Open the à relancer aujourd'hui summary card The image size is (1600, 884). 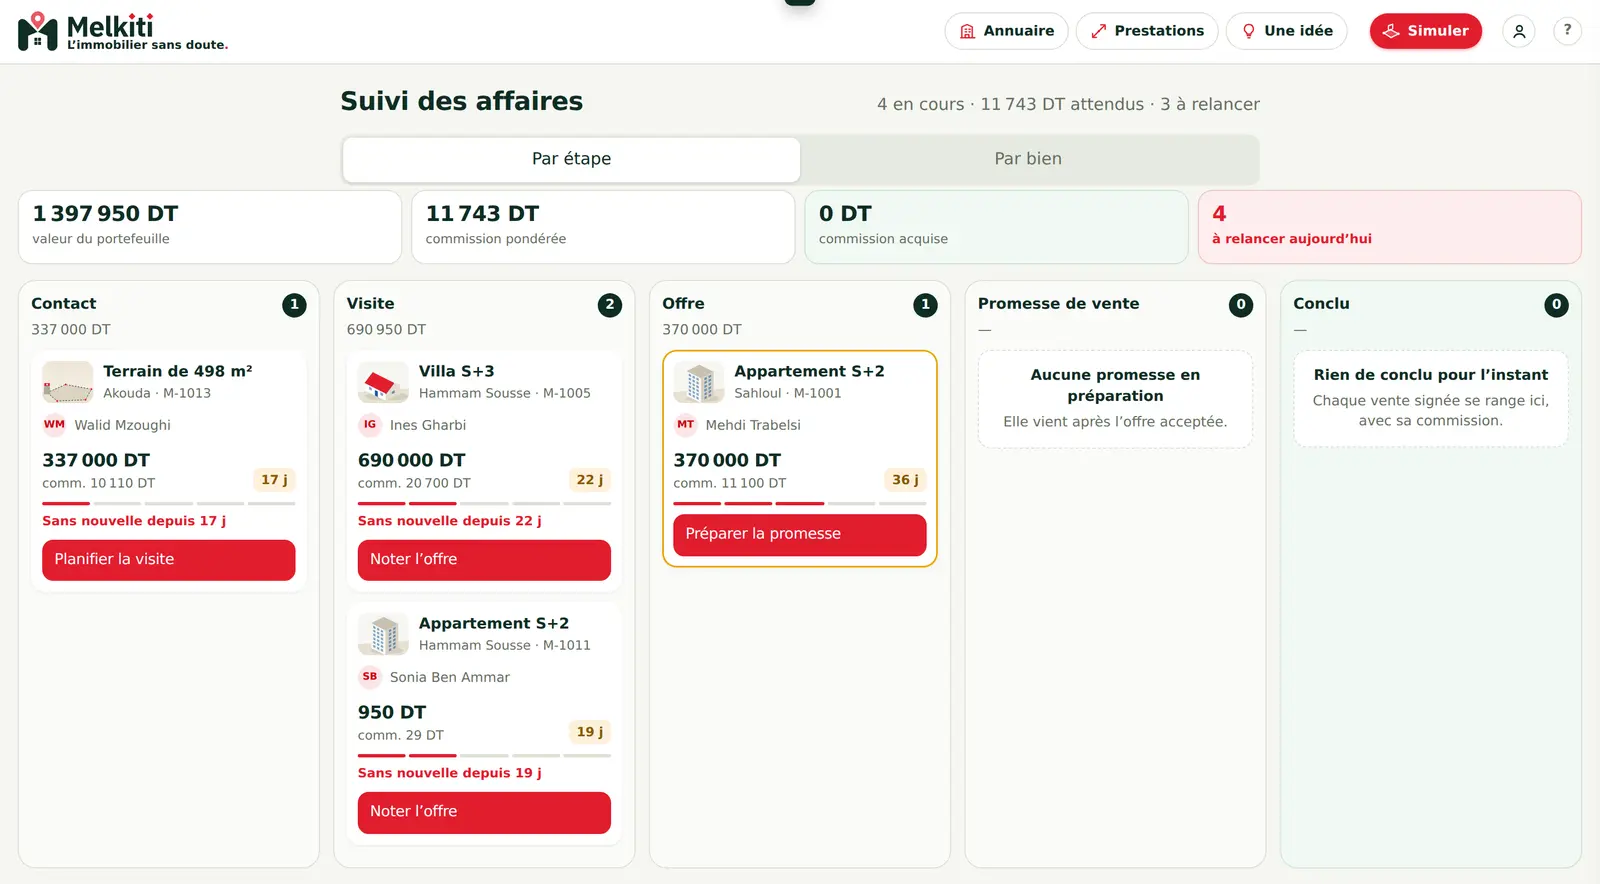[x=1389, y=227]
